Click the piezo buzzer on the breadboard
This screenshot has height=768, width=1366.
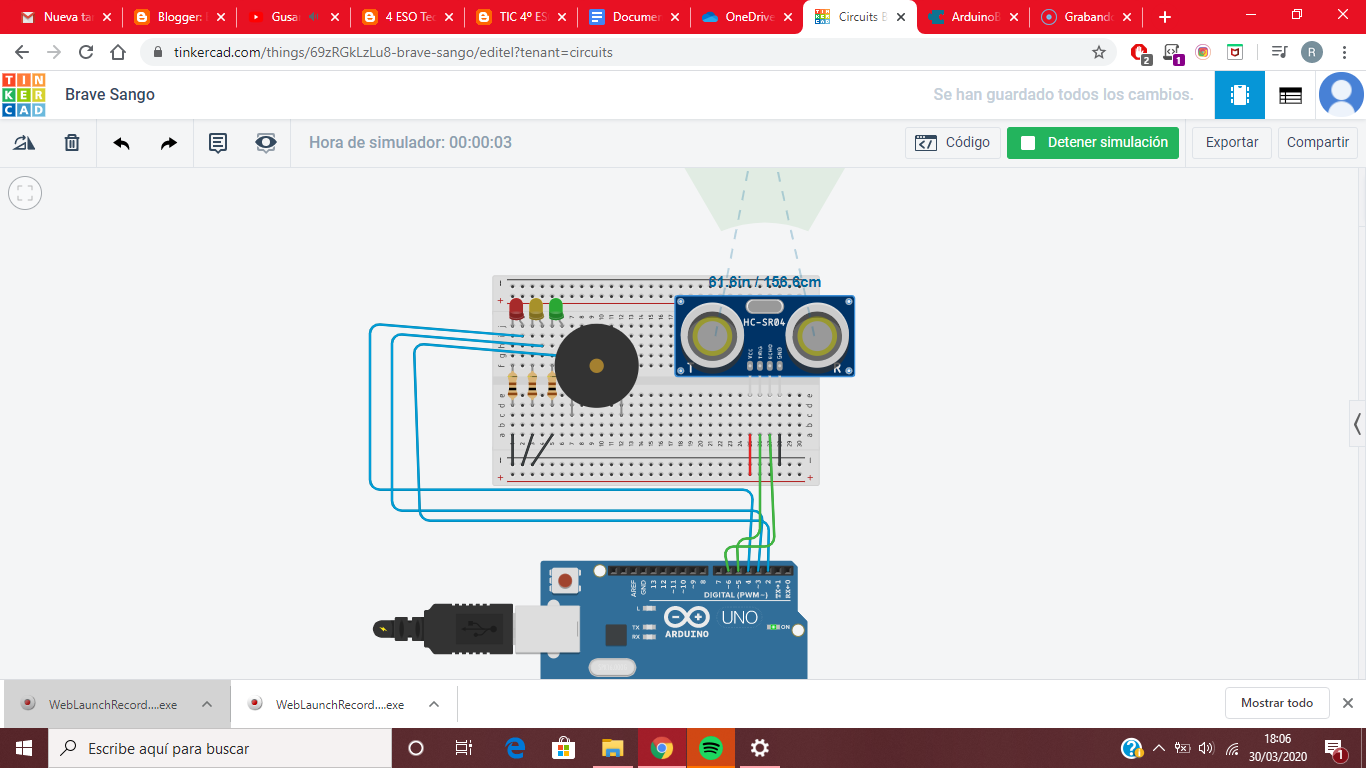coord(596,365)
